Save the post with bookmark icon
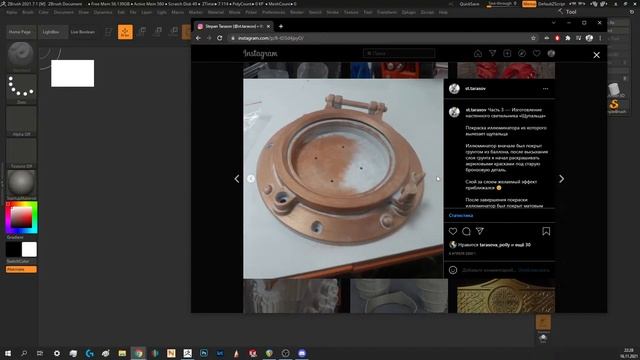The height and width of the screenshot is (360, 640). point(546,231)
